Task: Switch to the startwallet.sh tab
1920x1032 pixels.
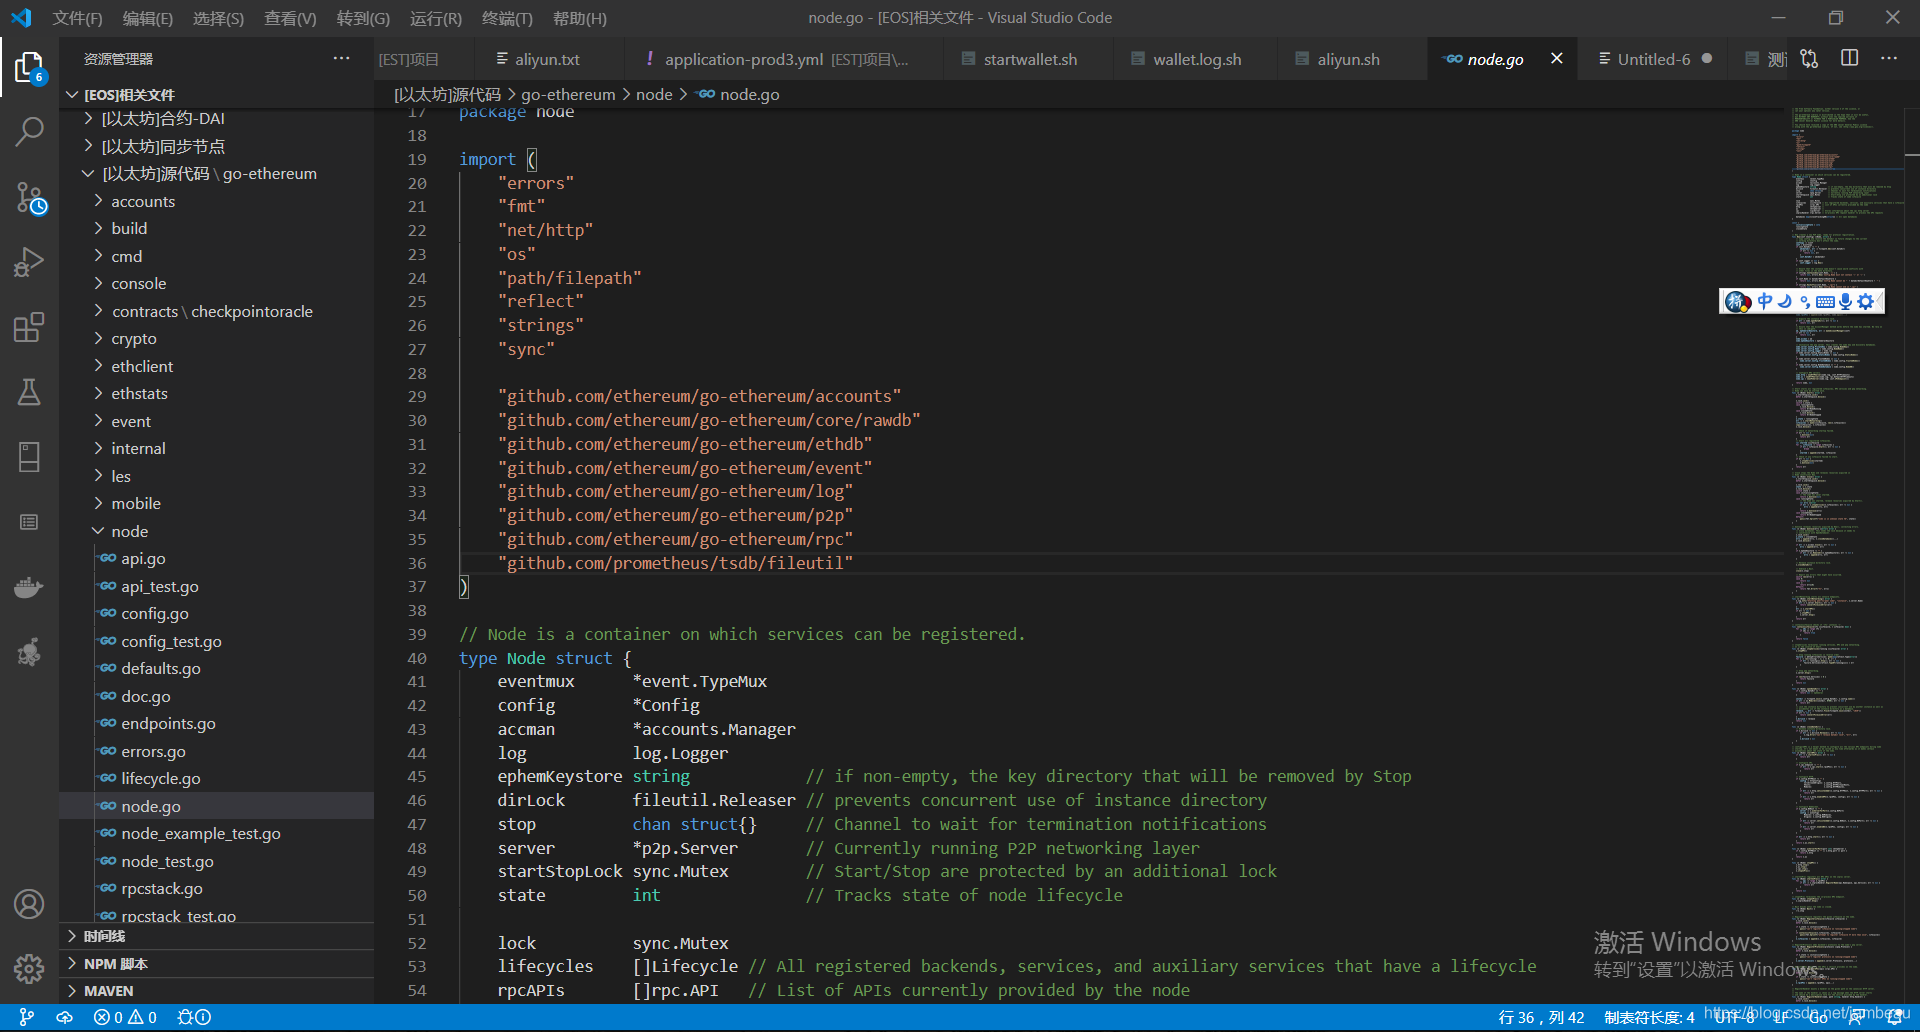Action: [x=1030, y=59]
